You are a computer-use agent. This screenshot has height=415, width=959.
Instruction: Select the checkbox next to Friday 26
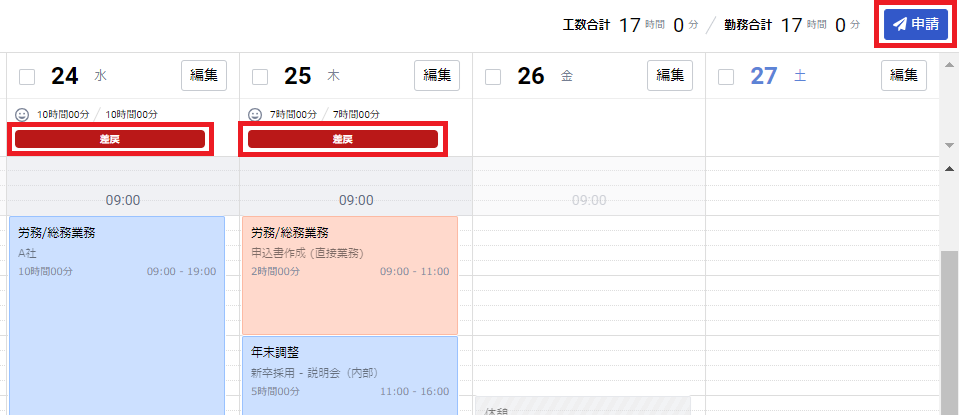494,76
